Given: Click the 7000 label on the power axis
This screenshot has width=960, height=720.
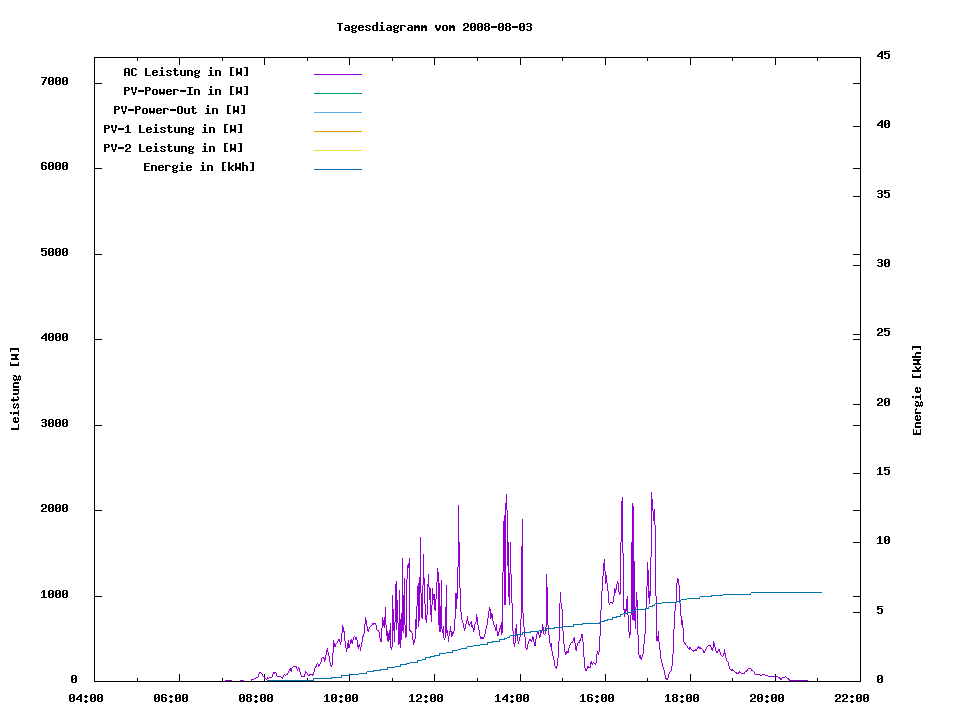Looking at the screenshot, I should click(x=54, y=81).
